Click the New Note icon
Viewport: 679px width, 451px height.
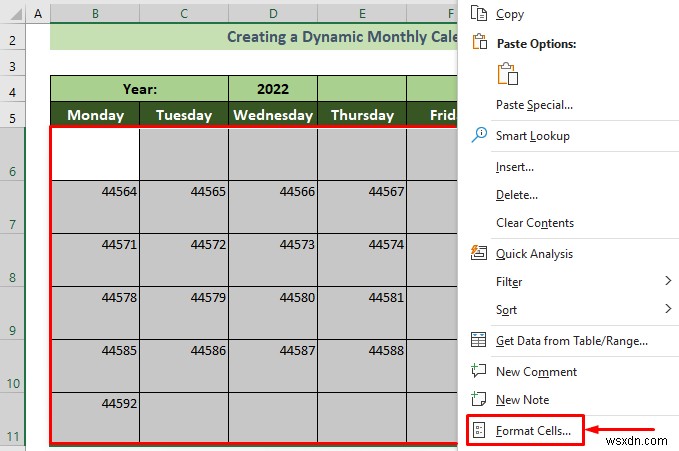pyautogui.click(x=479, y=399)
